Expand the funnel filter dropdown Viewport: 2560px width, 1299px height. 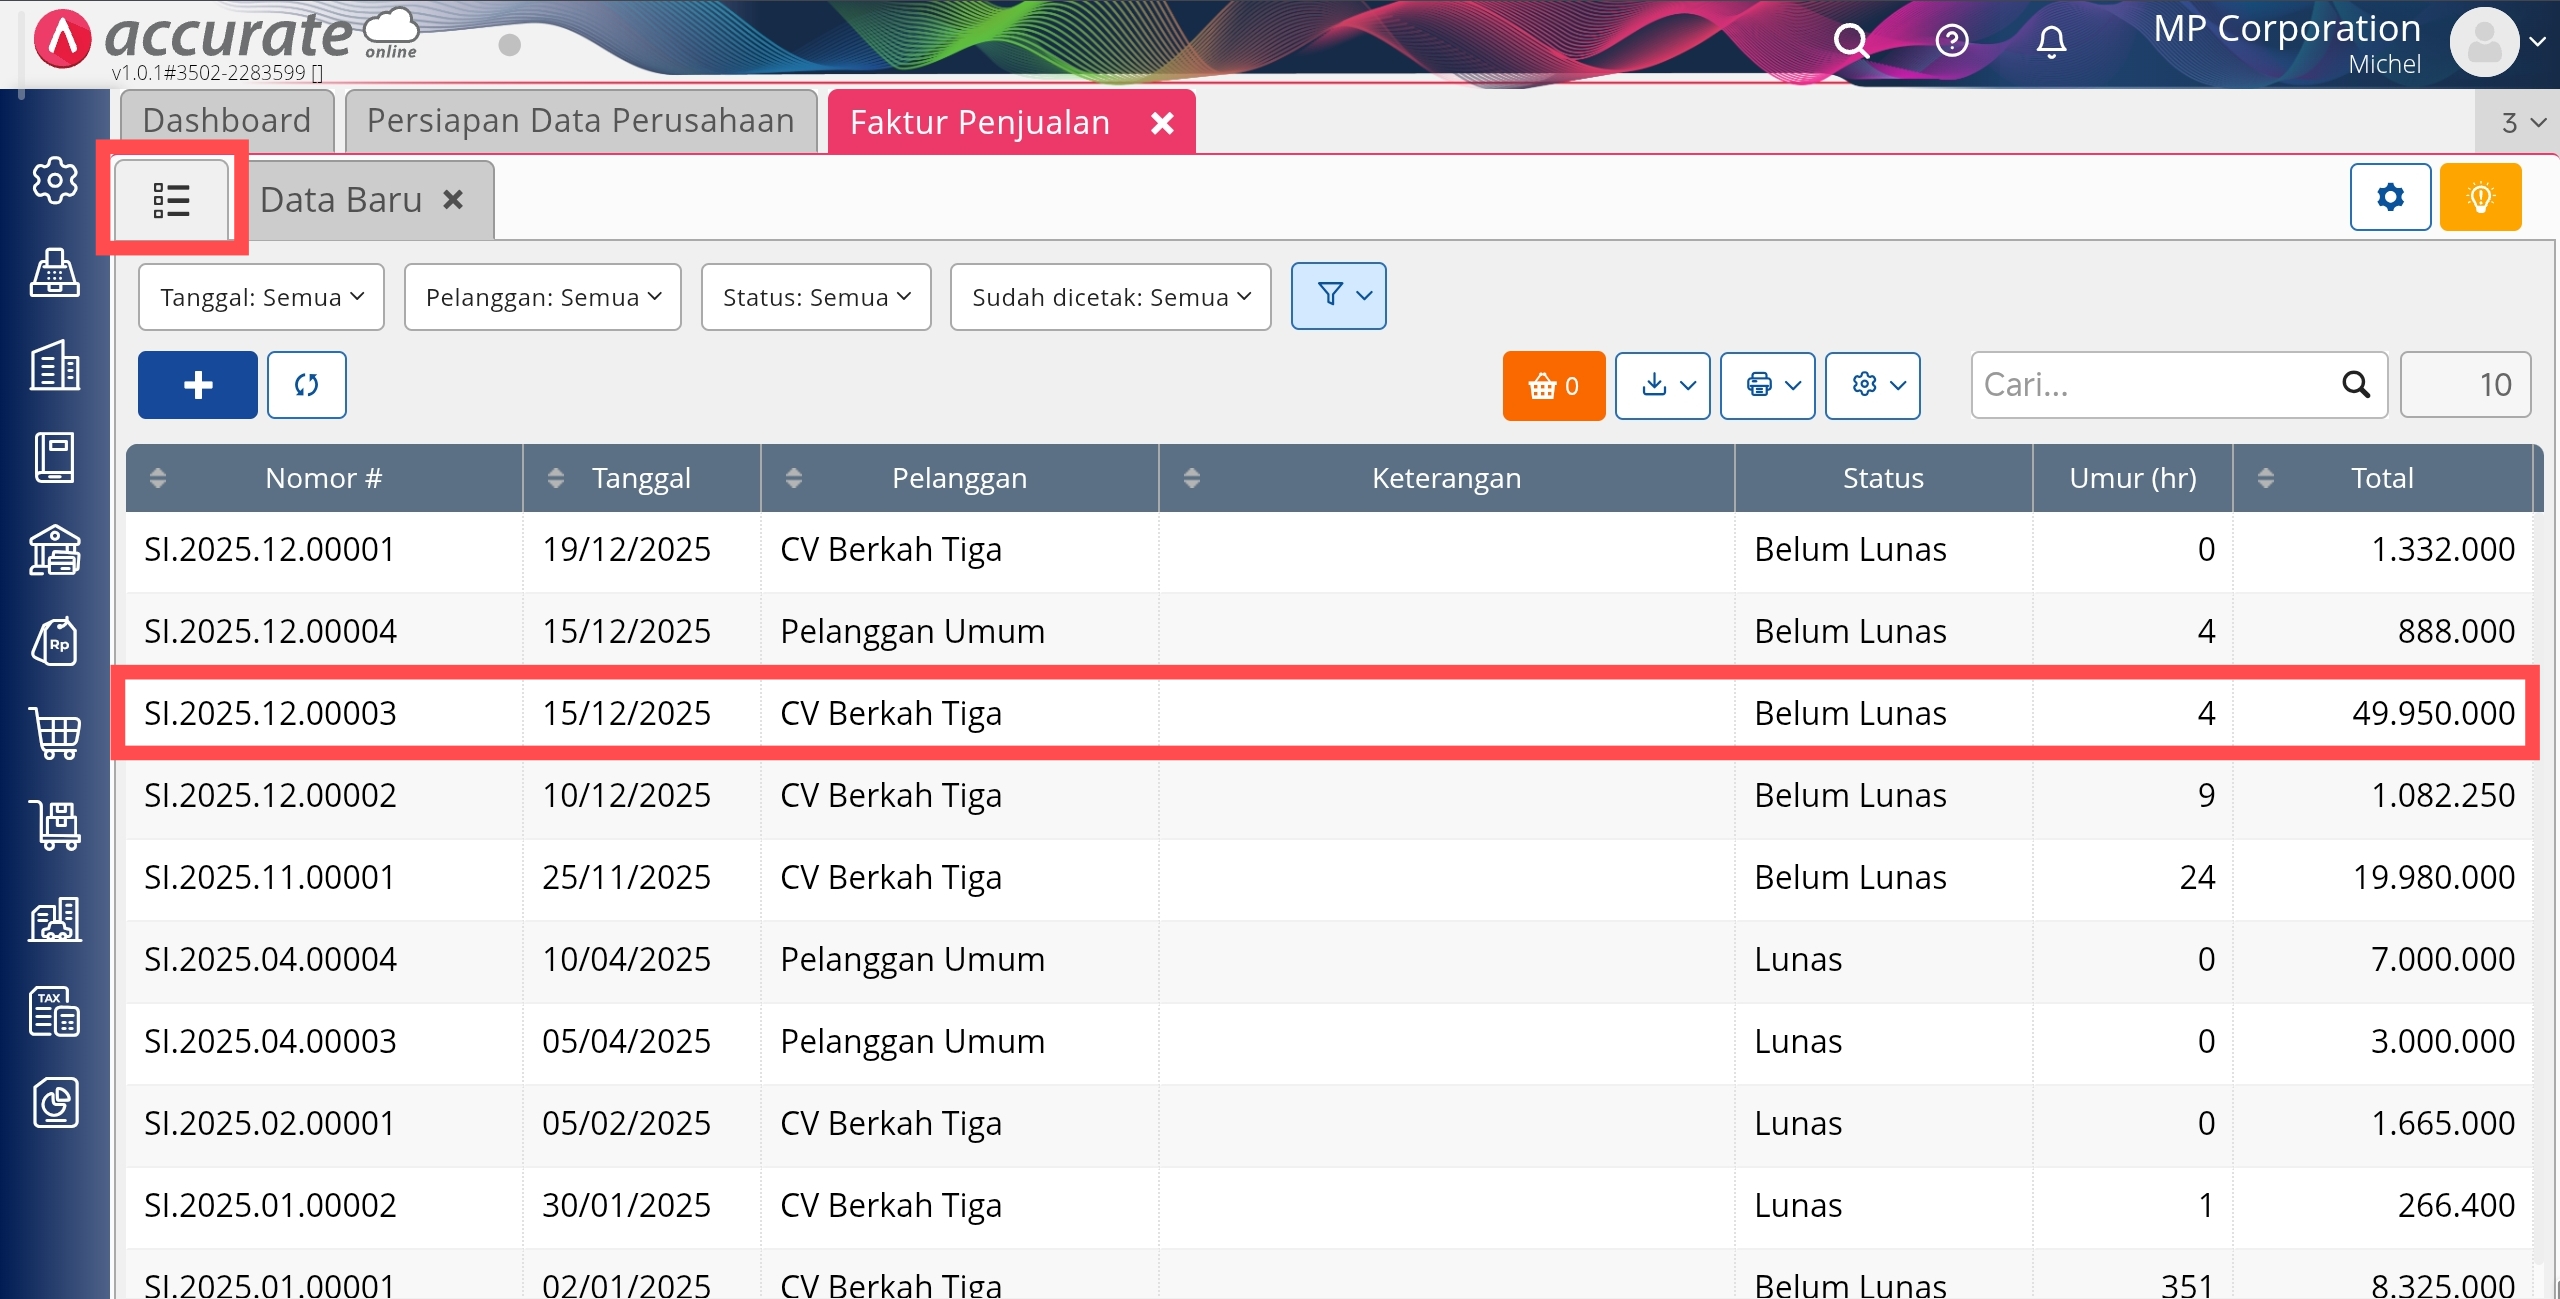point(1338,296)
